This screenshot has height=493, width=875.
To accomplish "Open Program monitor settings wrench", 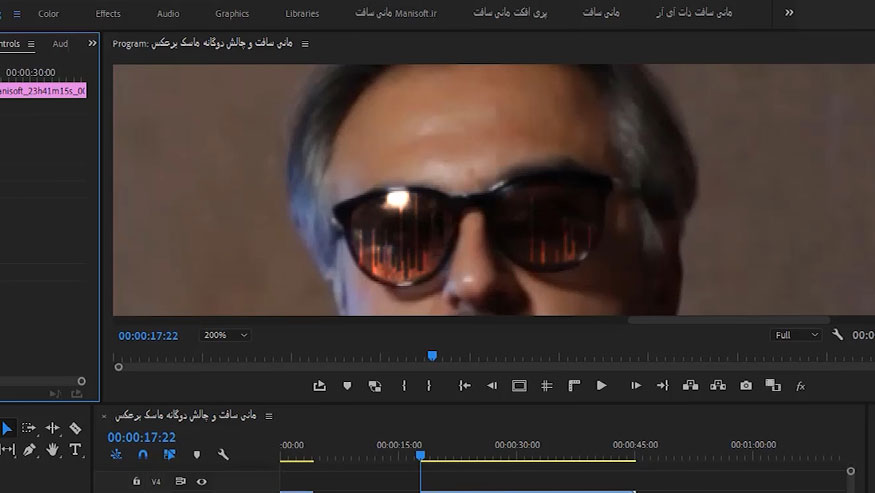I will pyautogui.click(x=837, y=334).
